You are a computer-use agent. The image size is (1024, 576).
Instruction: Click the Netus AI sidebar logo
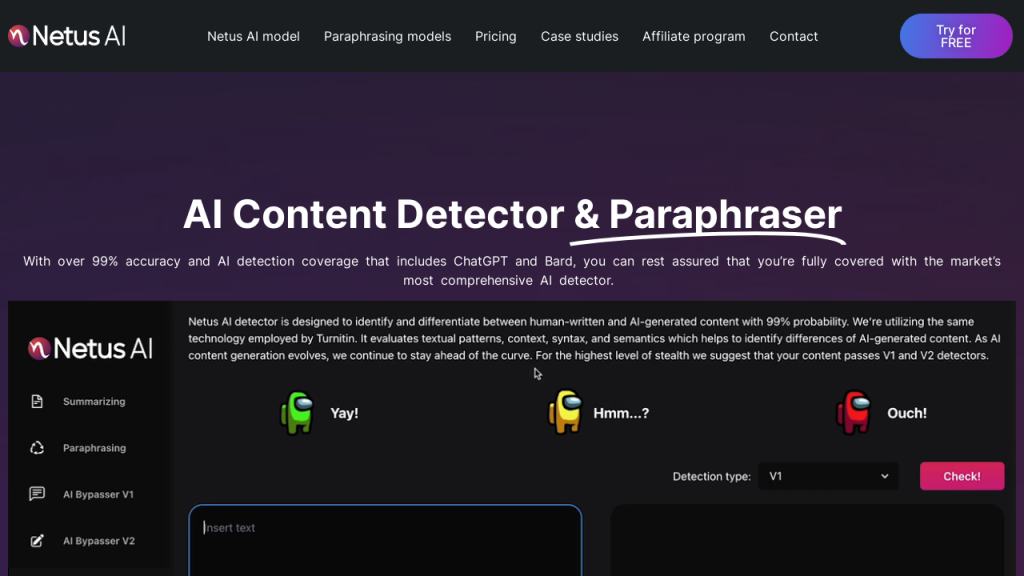(90, 348)
